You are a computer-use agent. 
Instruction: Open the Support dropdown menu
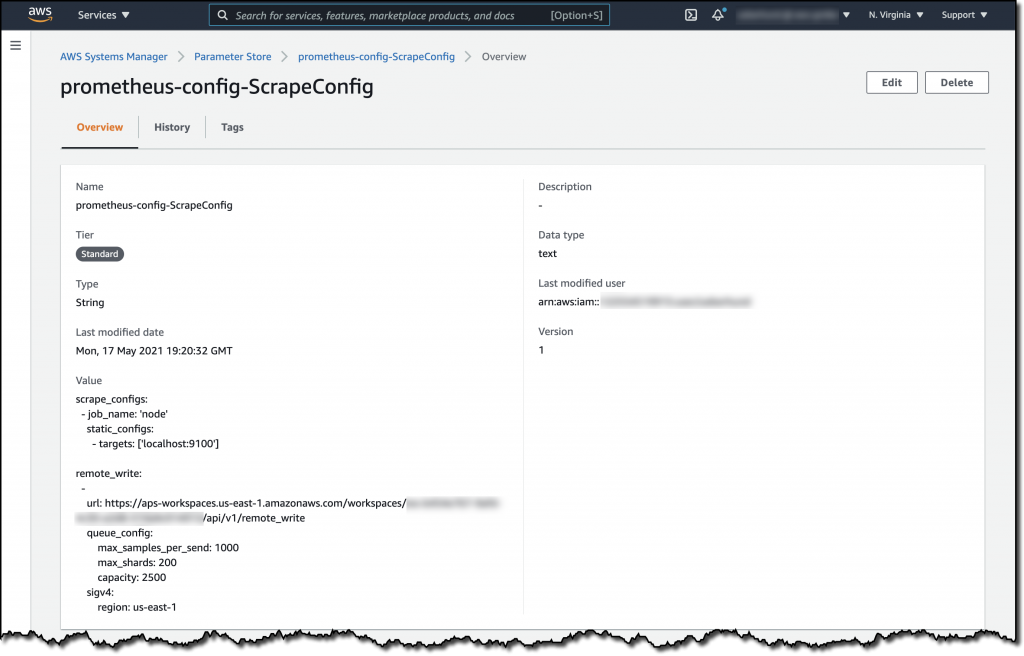click(x=960, y=15)
